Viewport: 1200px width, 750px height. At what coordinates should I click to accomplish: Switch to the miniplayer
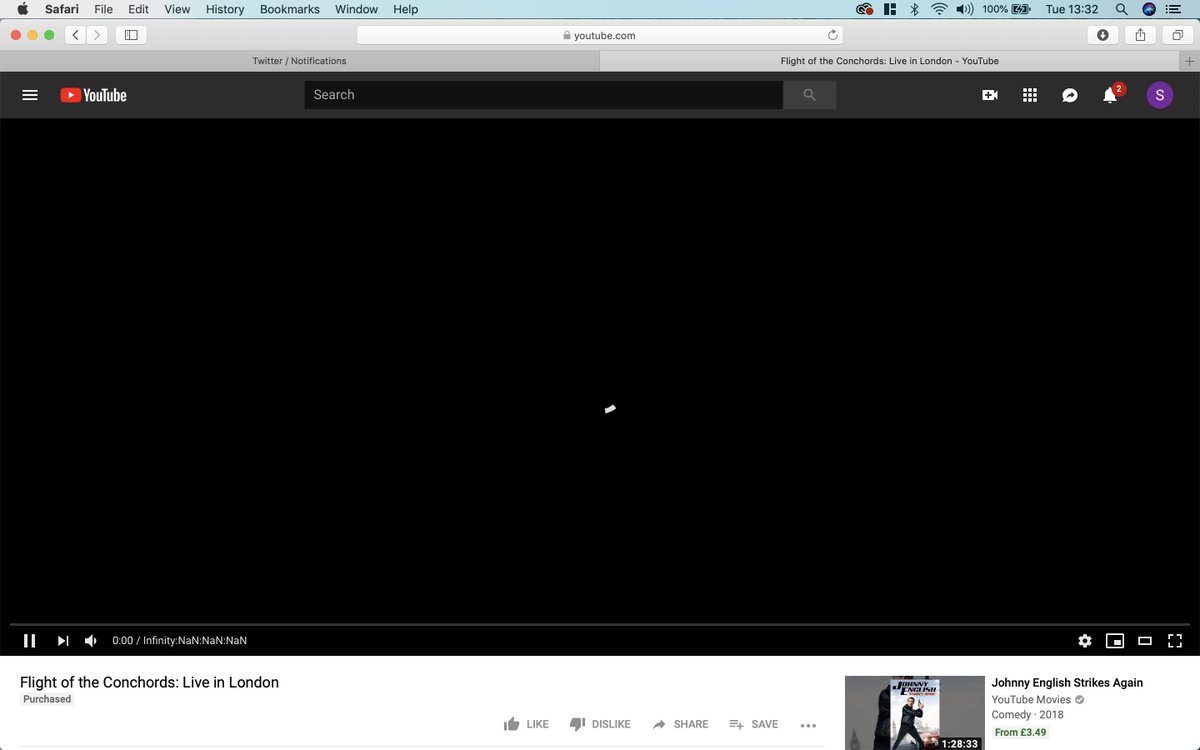(1115, 640)
